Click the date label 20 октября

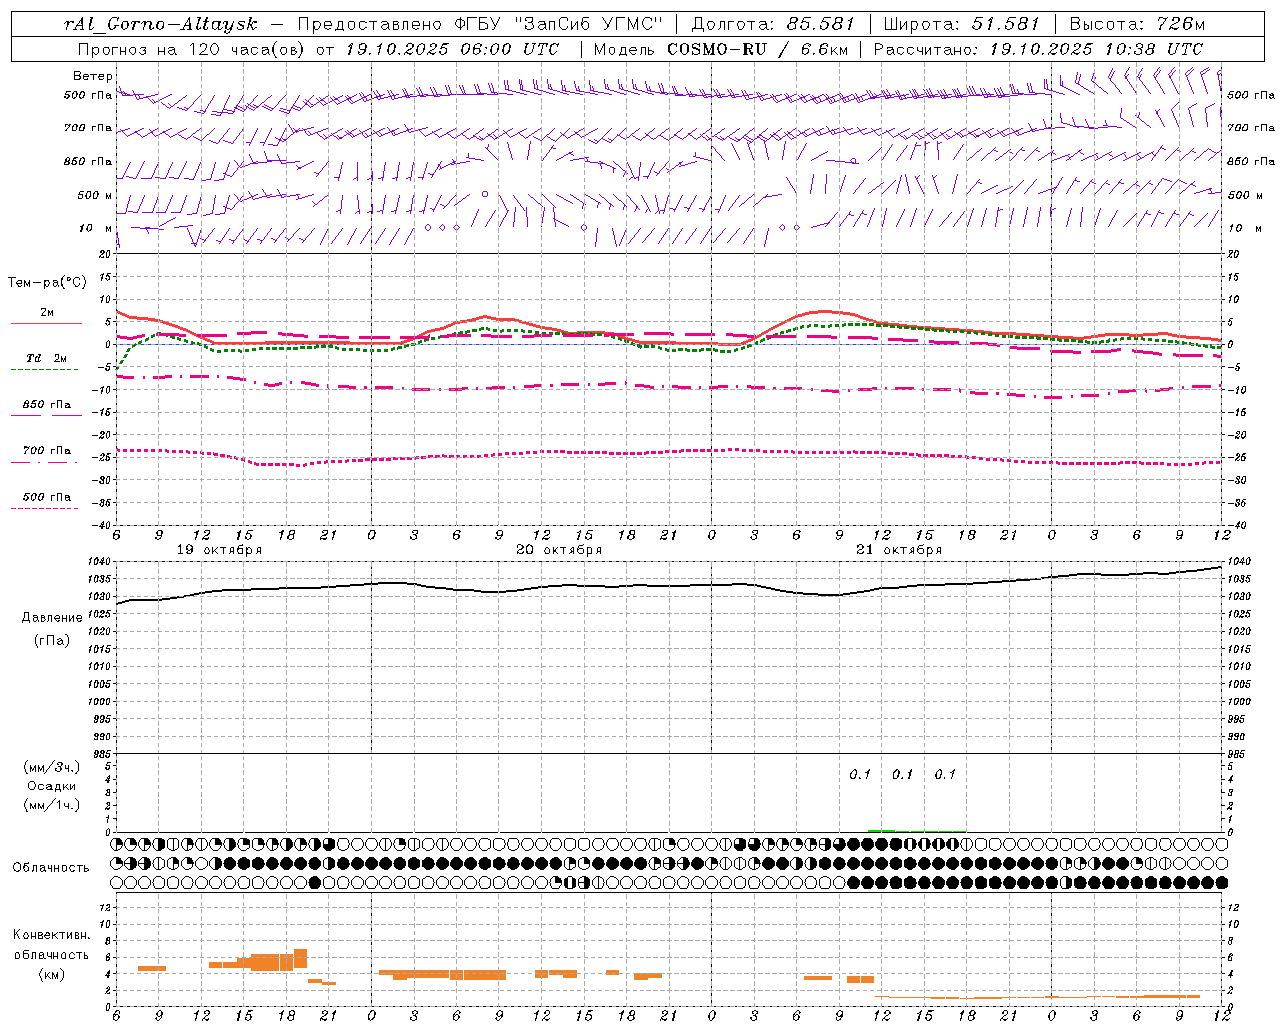coord(560,550)
